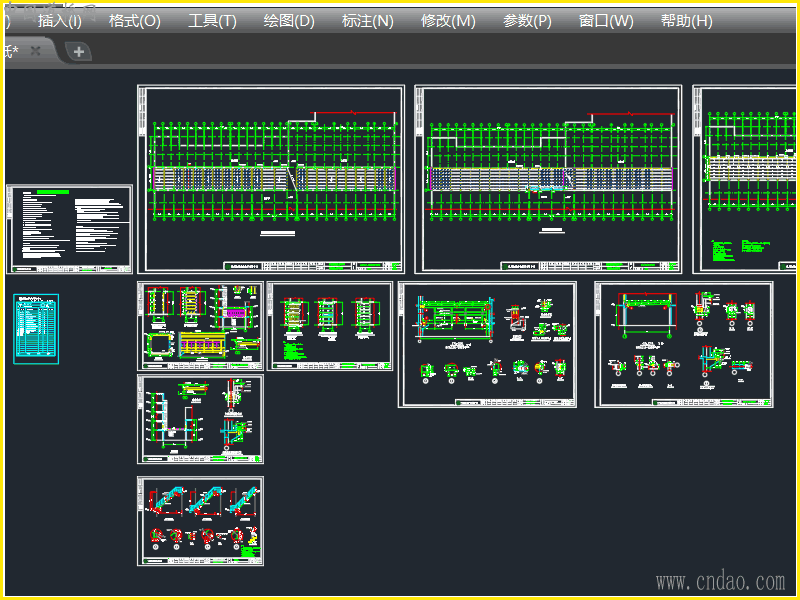The height and width of the screenshot is (600, 800).
Task: Click the first large floor plan sheet
Action: coord(270,179)
